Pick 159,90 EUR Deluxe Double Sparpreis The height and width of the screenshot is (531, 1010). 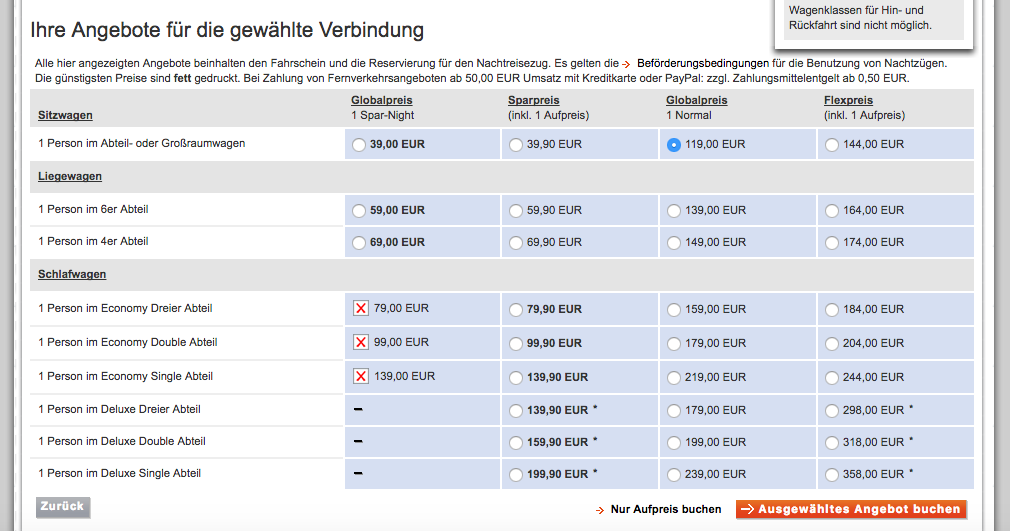(x=516, y=442)
